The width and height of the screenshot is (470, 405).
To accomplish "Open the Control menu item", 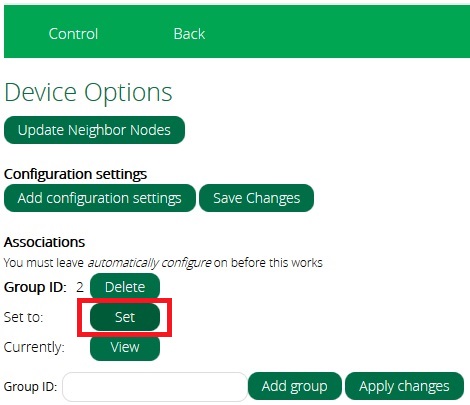I will [x=73, y=34].
